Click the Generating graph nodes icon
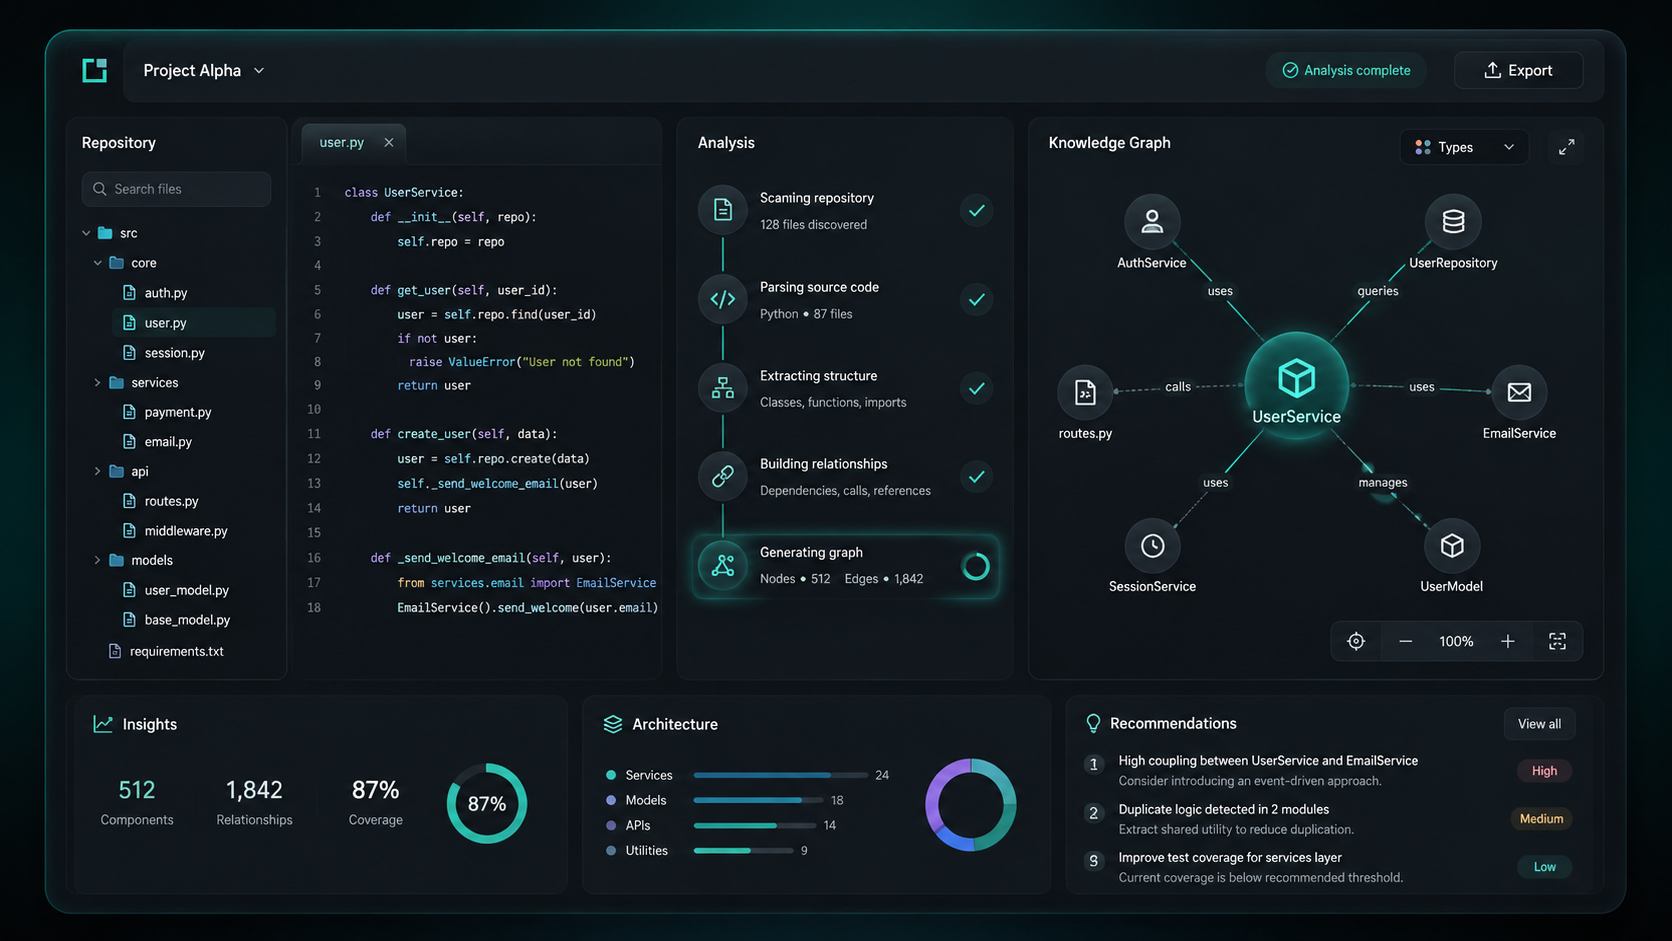 tap(723, 566)
